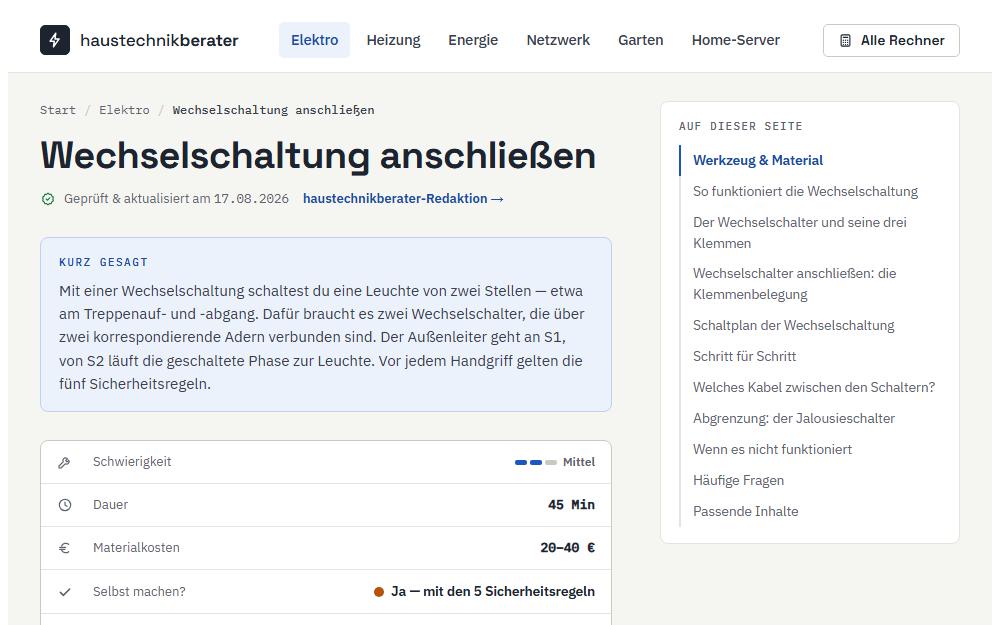Click the Geprüft & aktualisiert am text
Screen dimensions: 1000x625
point(137,198)
